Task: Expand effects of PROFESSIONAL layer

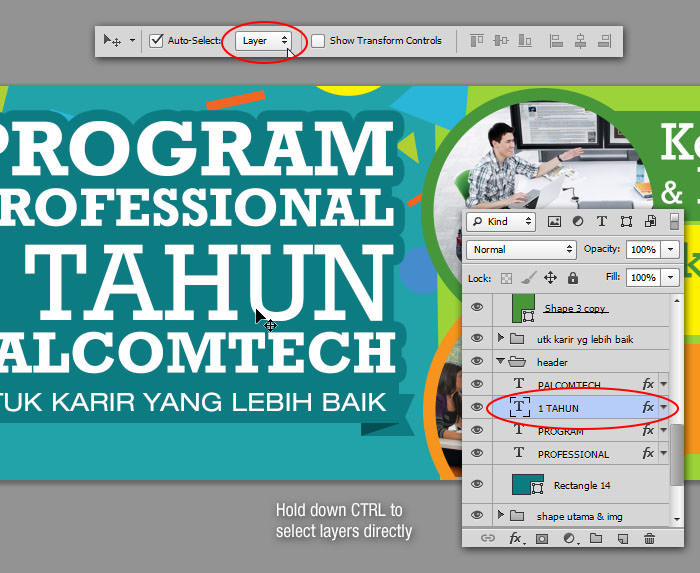Action: click(x=664, y=453)
